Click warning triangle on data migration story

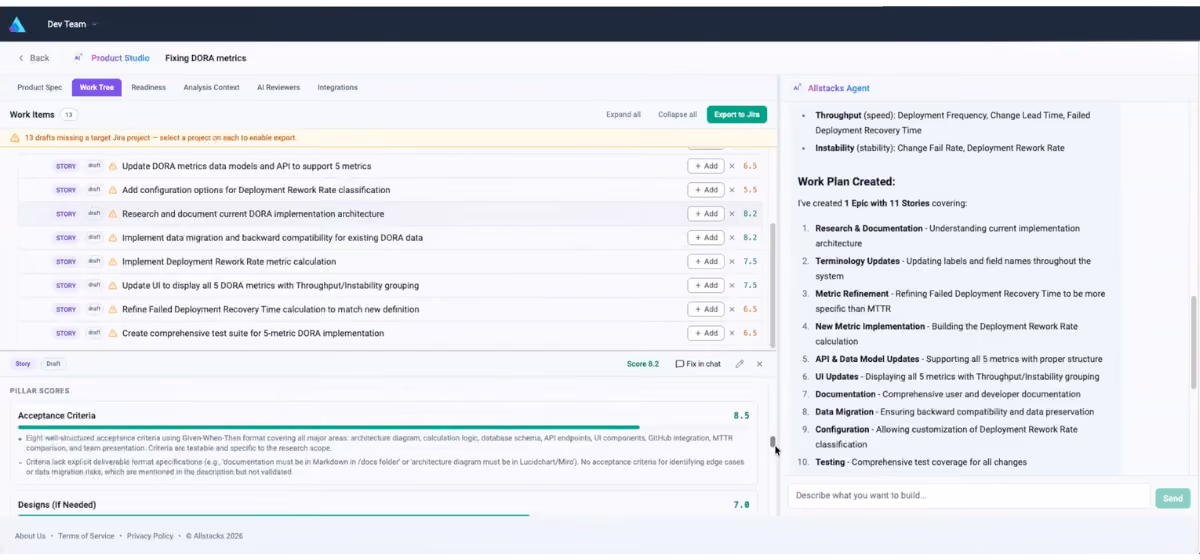click(113, 238)
